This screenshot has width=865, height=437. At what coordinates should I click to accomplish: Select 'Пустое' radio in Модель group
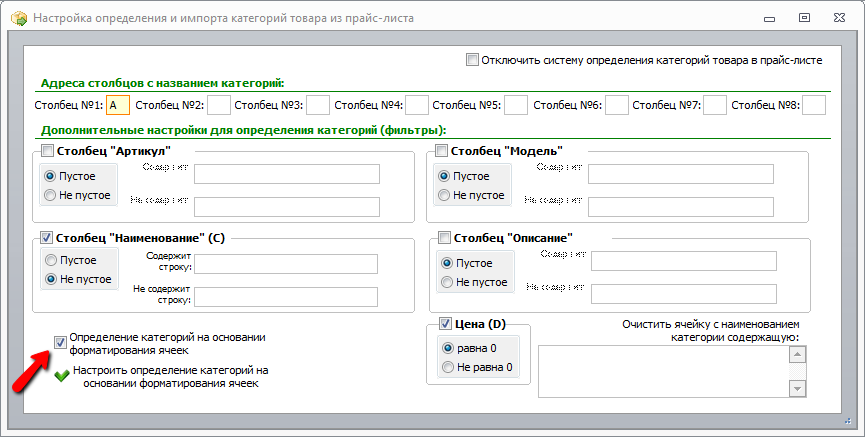point(444,176)
